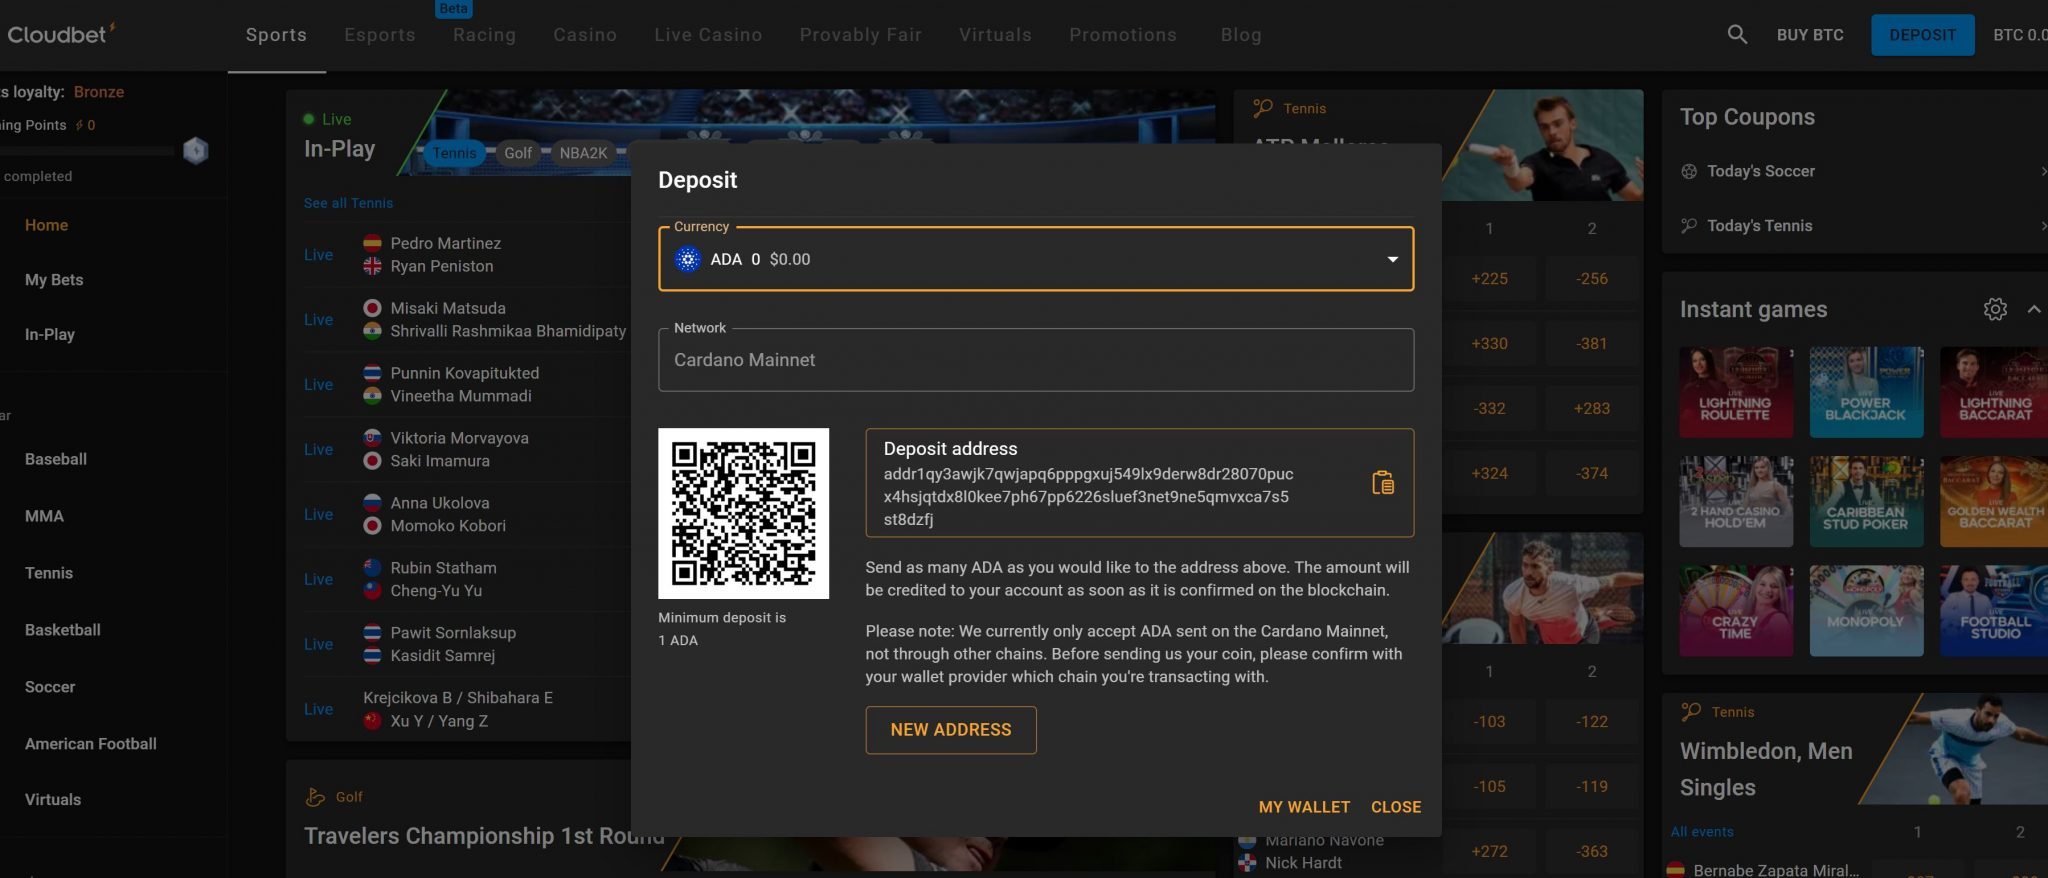Open In-Play in the sidebar
2048x878 pixels.
50,335
